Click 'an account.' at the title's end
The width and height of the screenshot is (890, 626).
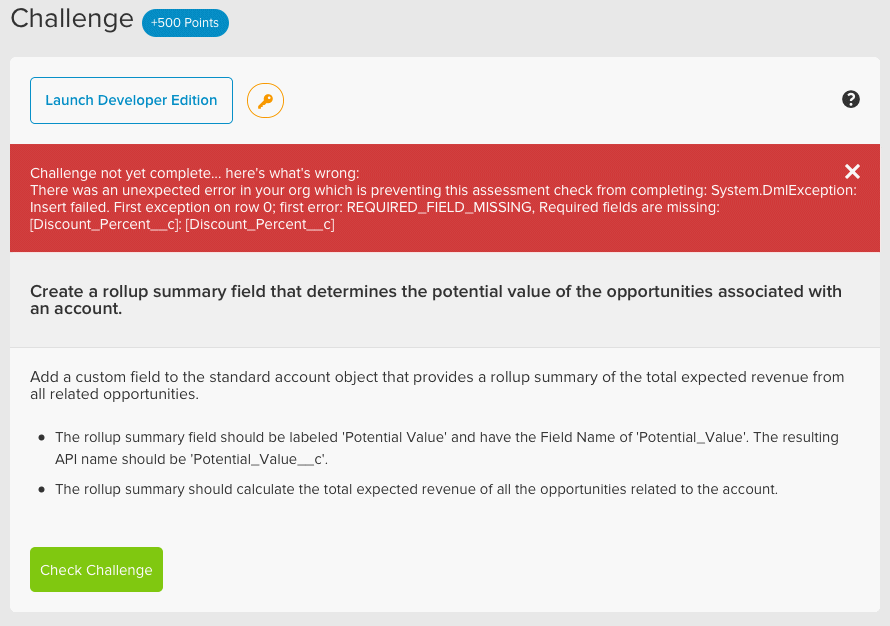[76, 309]
